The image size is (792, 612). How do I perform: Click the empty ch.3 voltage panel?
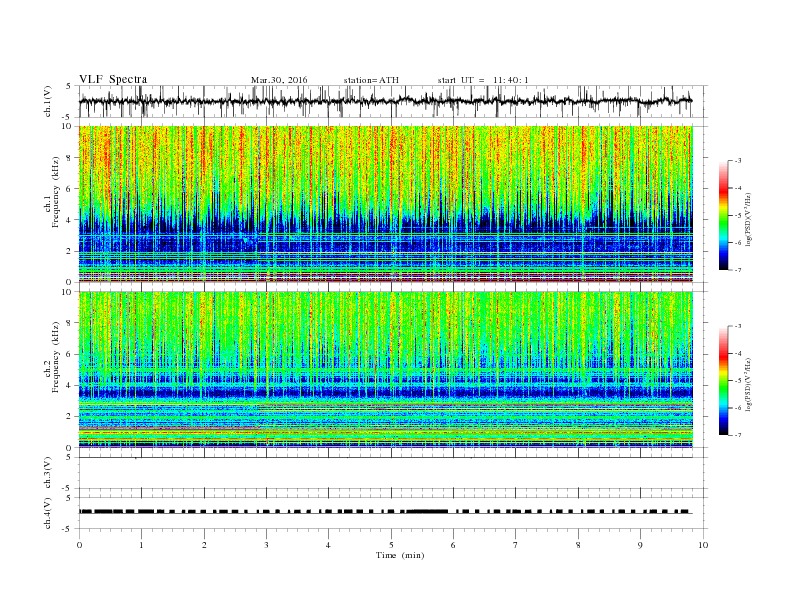pos(393,473)
